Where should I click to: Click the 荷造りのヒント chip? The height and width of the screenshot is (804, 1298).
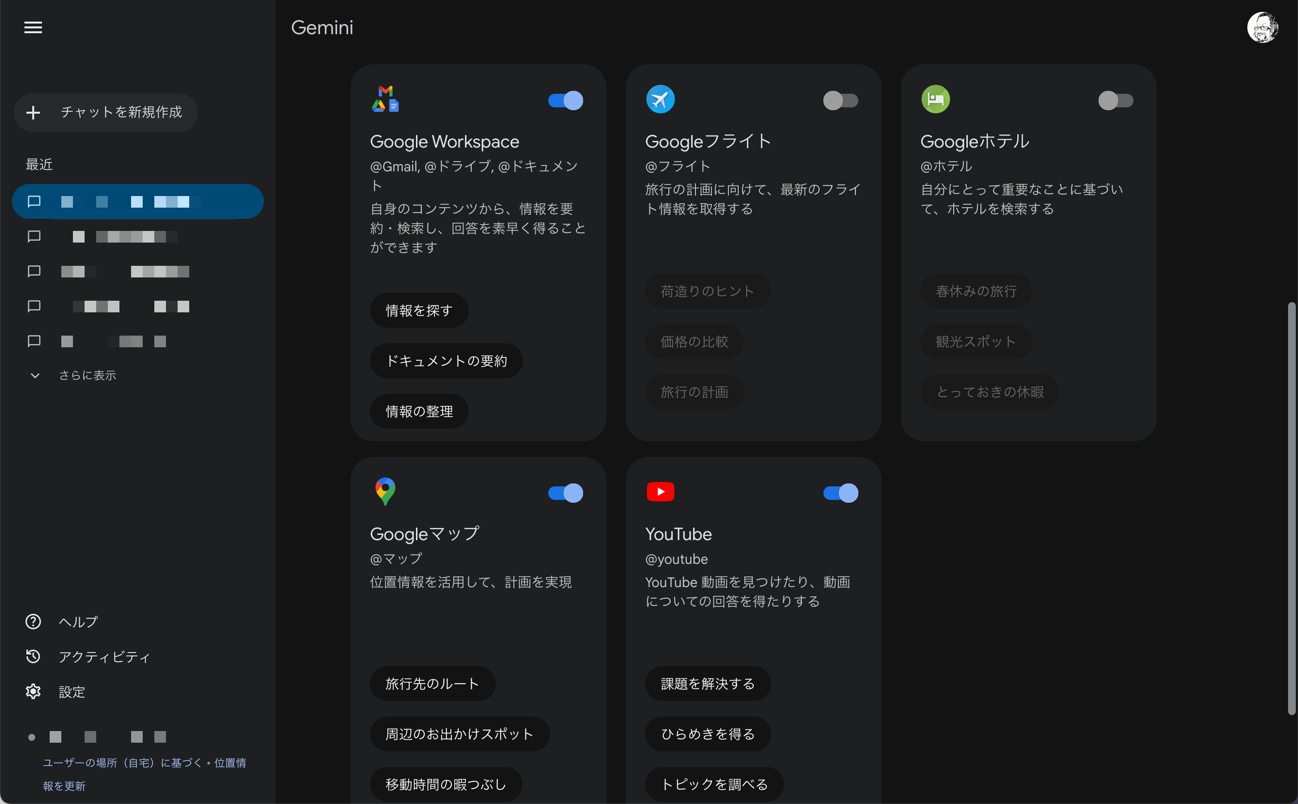point(708,292)
